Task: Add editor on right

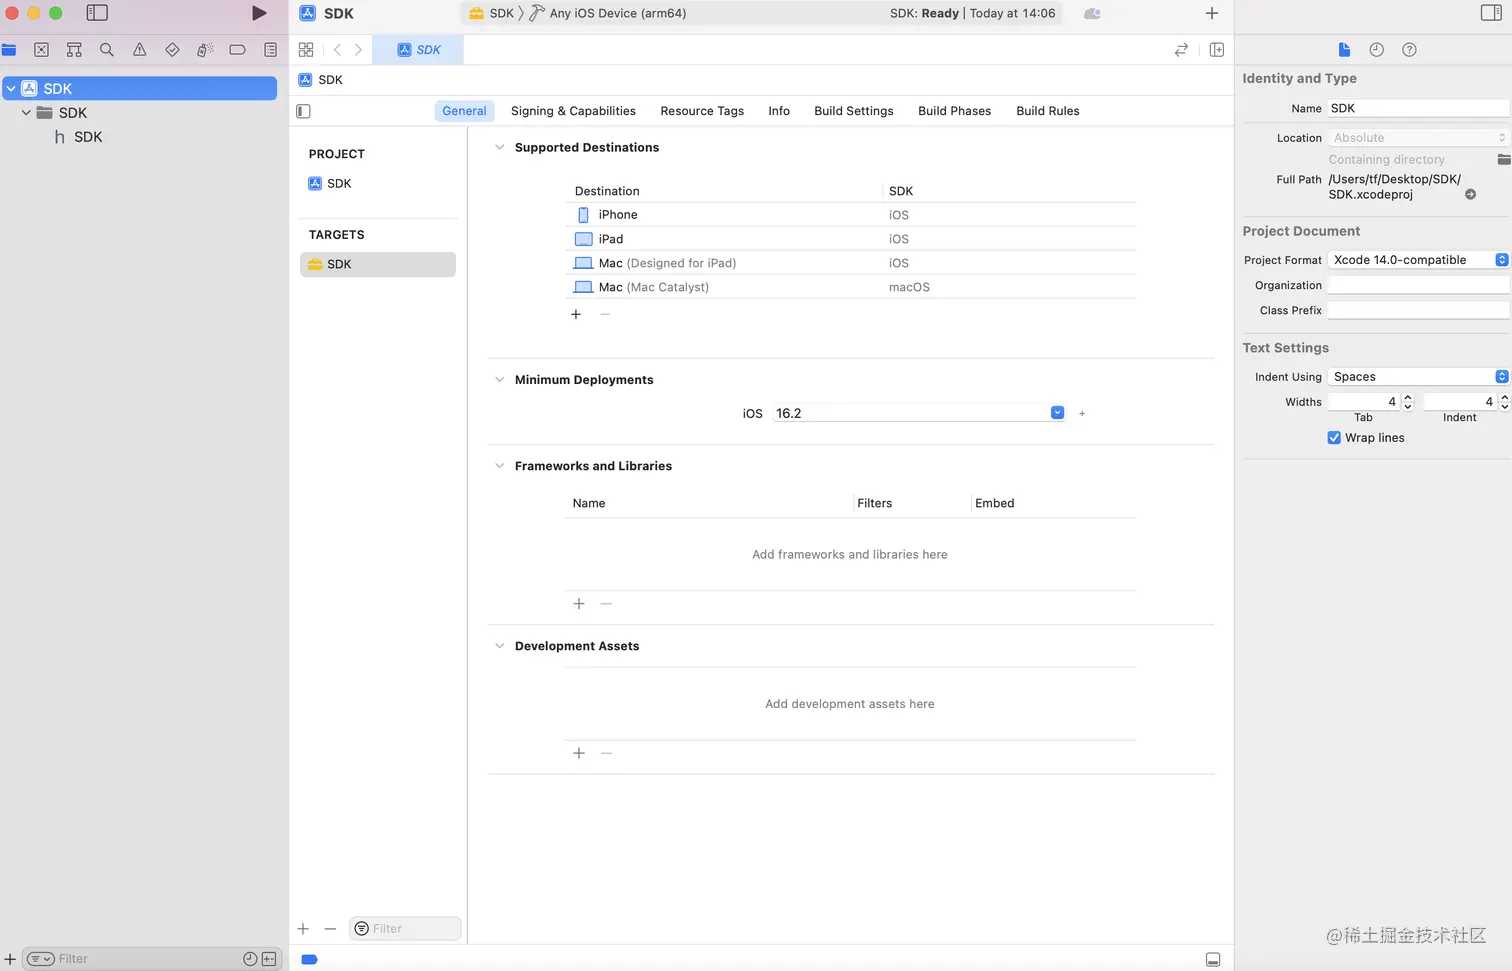Action: tap(1217, 49)
